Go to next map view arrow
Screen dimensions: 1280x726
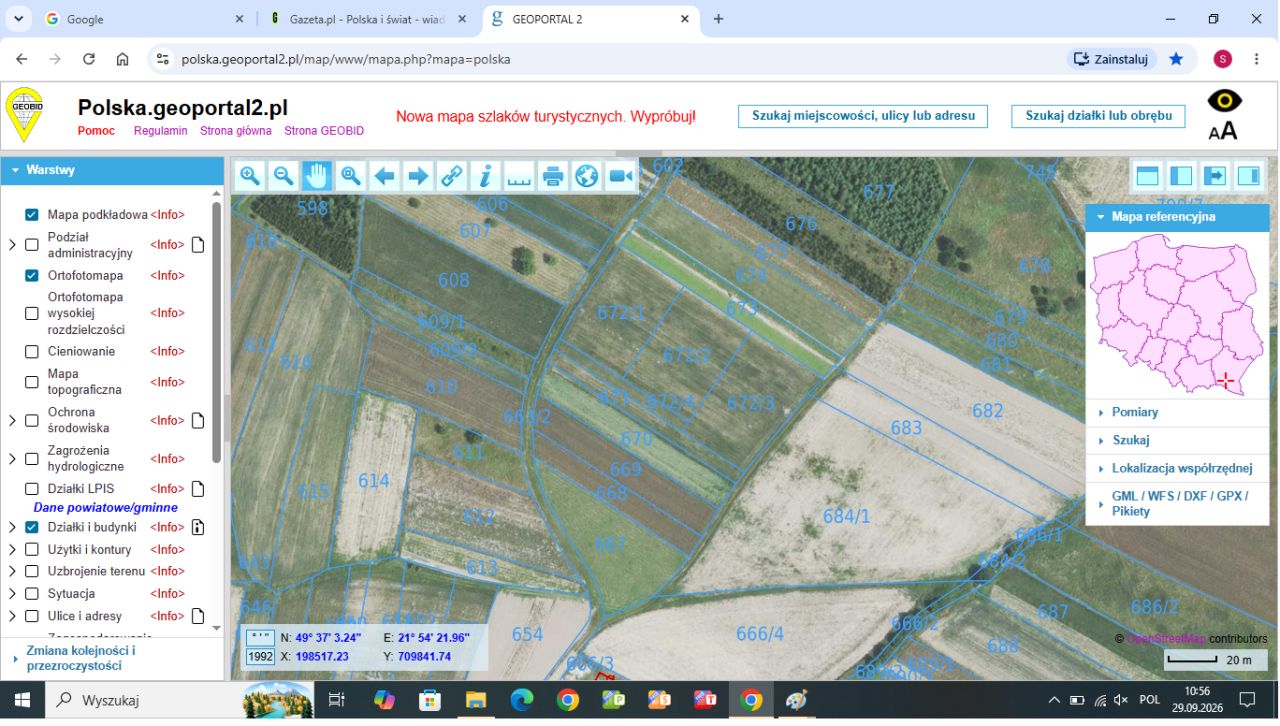tap(418, 176)
